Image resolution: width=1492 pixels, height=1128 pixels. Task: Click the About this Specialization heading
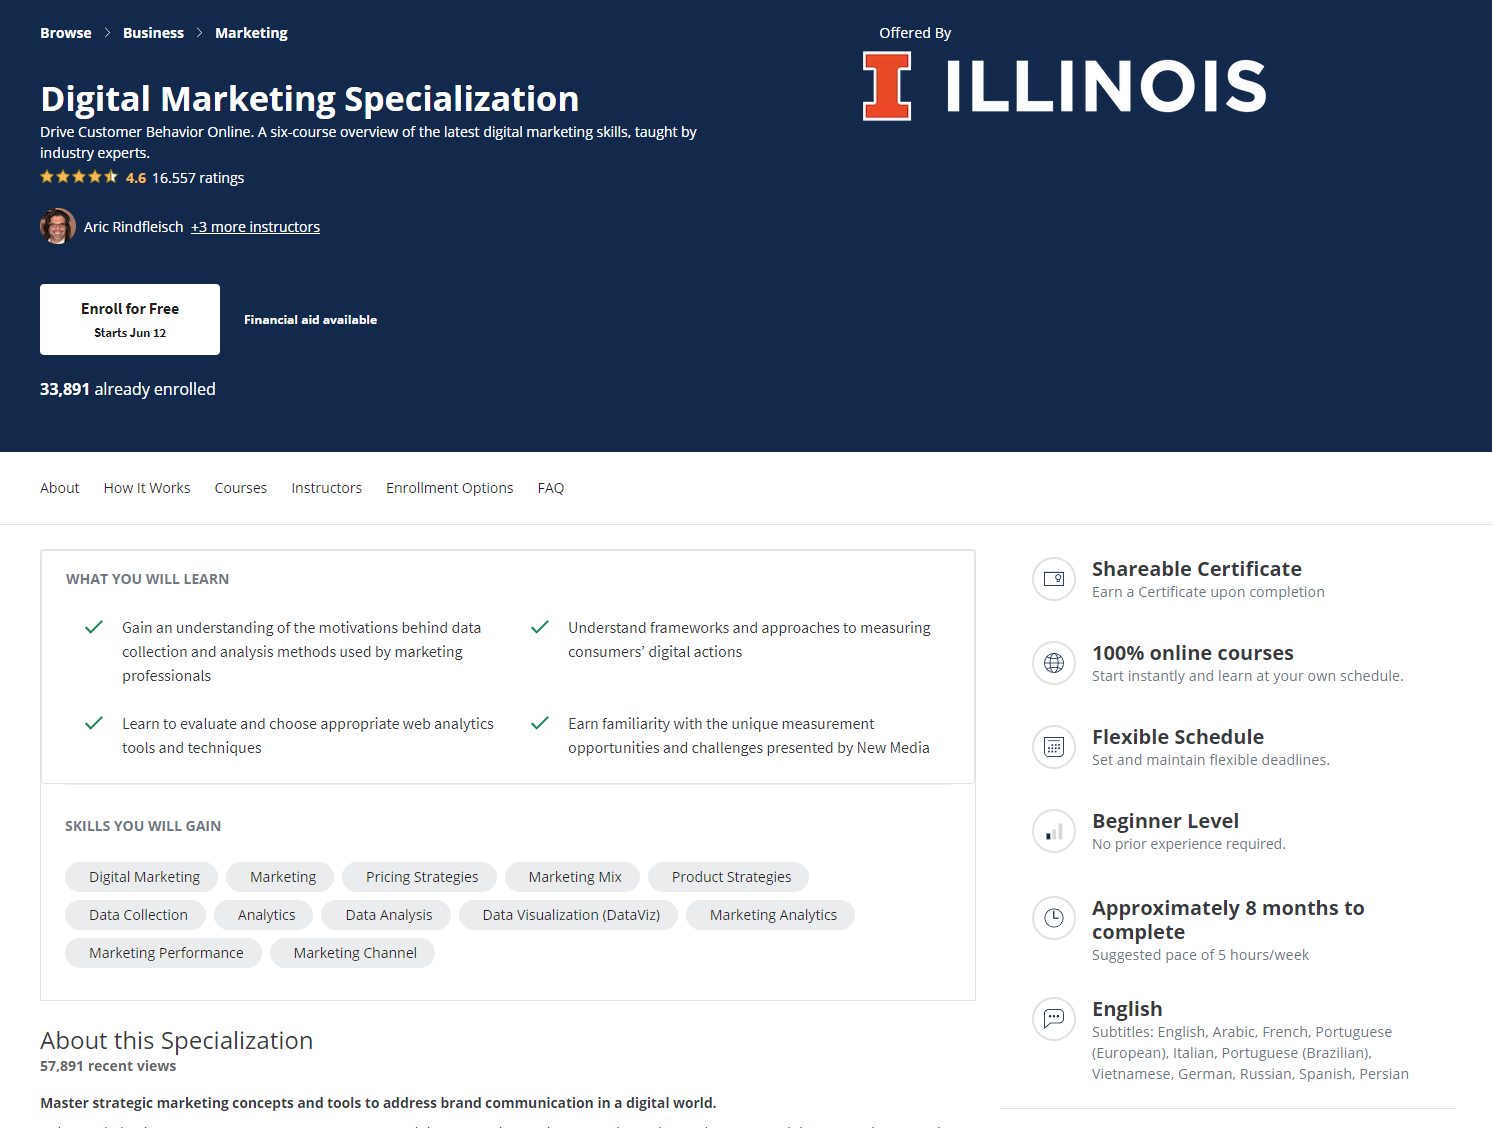pyautogui.click(x=176, y=1040)
